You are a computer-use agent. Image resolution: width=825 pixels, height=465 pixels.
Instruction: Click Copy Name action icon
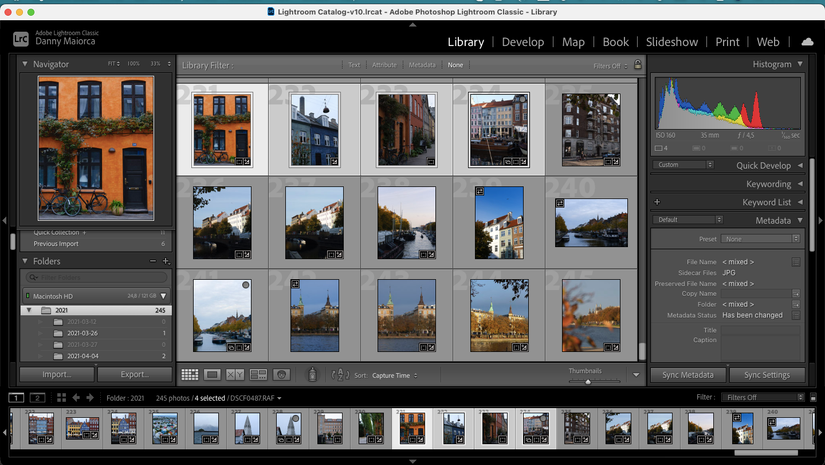click(x=796, y=294)
